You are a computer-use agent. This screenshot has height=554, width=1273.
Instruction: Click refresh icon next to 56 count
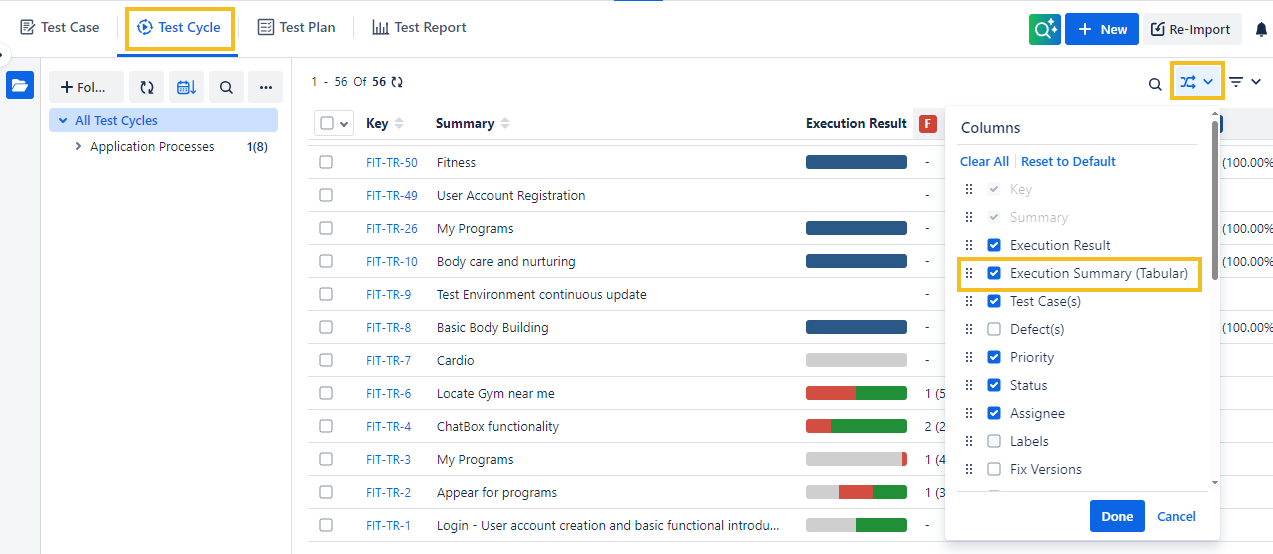[397, 82]
